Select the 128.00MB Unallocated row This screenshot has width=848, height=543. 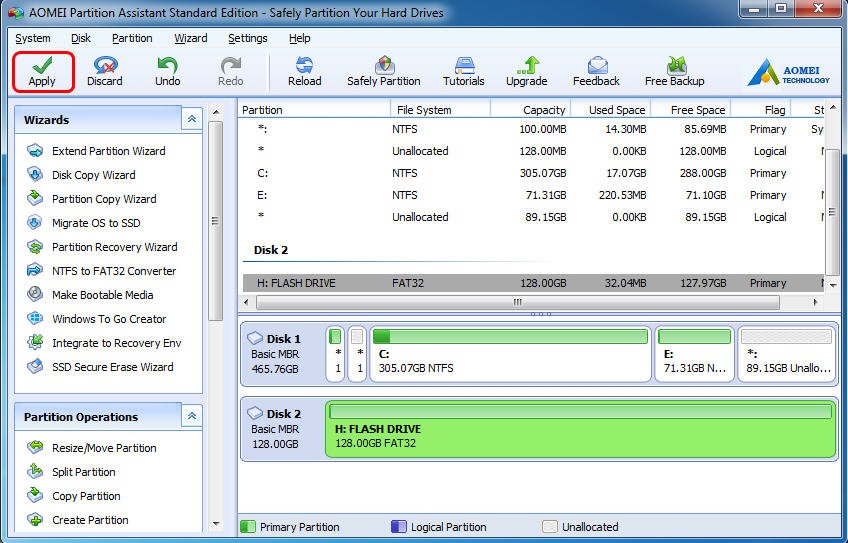point(532,151)
